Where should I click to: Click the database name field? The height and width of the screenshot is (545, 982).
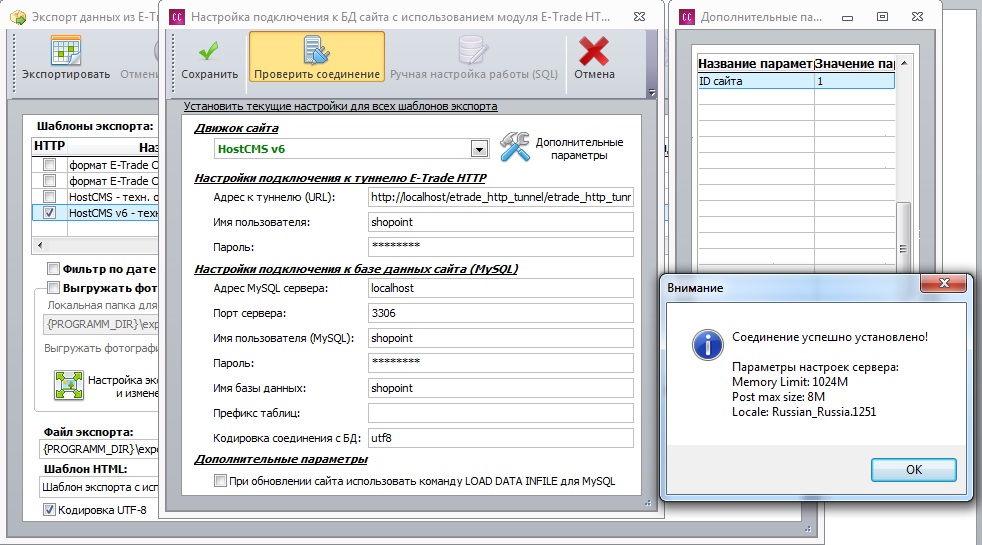[501, 388]
